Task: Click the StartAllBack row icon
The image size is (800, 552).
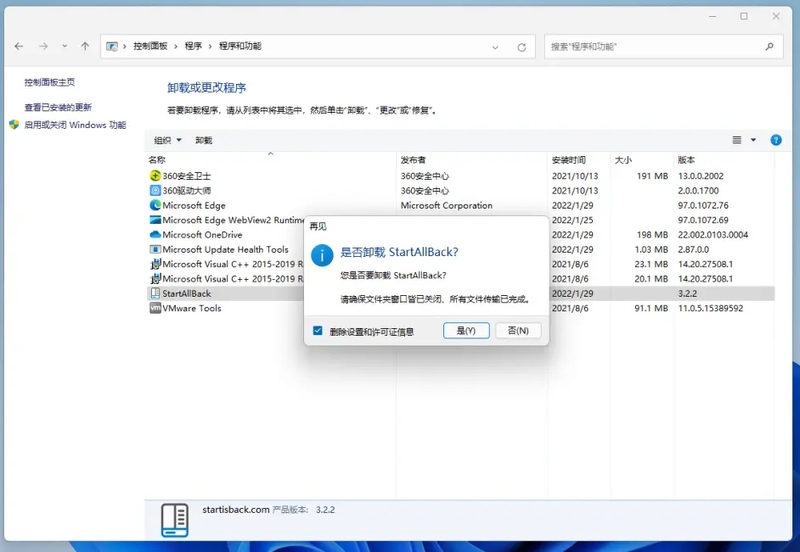Action: (155, 293)
